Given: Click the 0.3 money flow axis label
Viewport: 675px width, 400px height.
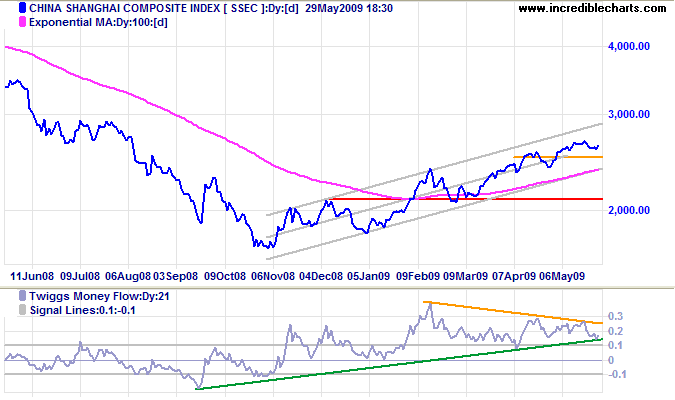Looking at the screenshot, I should 616,316.
